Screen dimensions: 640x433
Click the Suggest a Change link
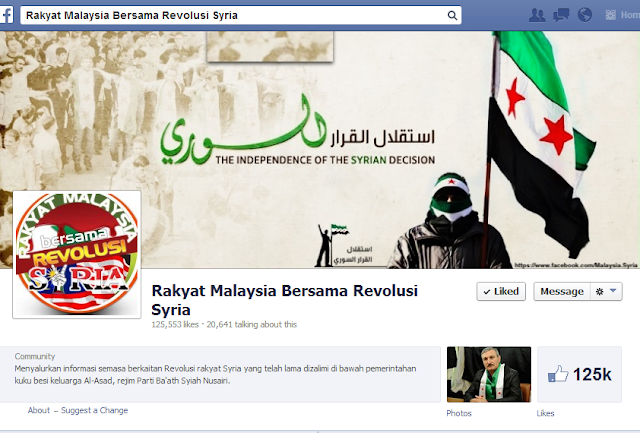pos(94,410)
